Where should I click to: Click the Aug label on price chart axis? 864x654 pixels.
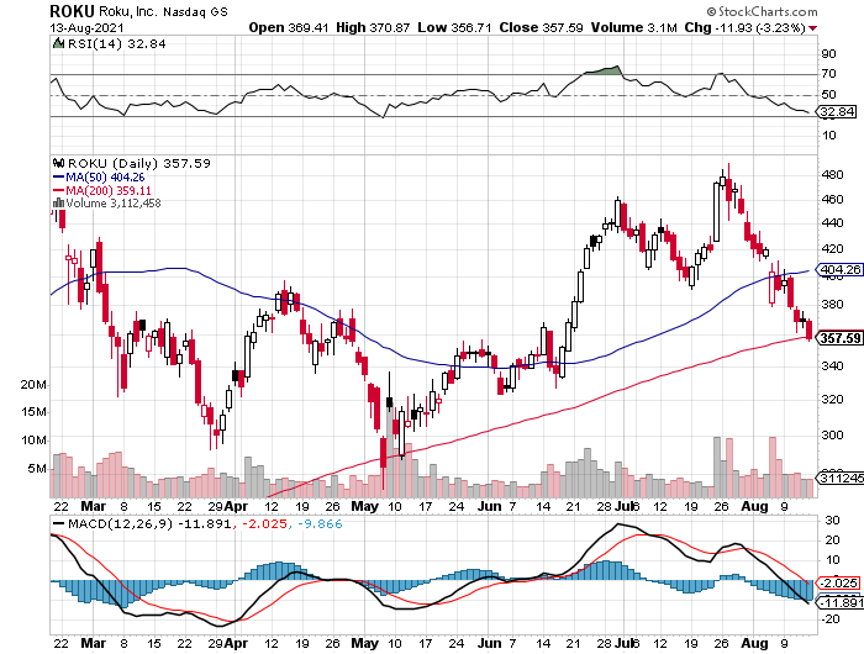coord(754,506)
